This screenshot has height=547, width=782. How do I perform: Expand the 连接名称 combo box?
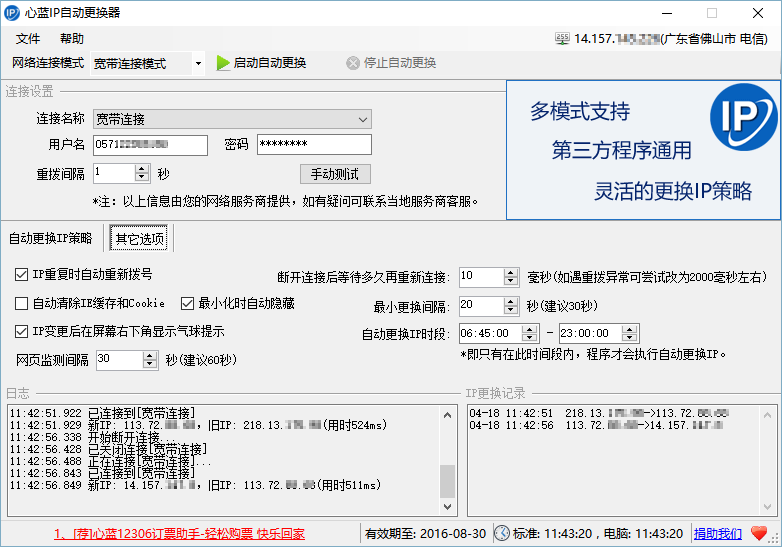coord(363,119)
